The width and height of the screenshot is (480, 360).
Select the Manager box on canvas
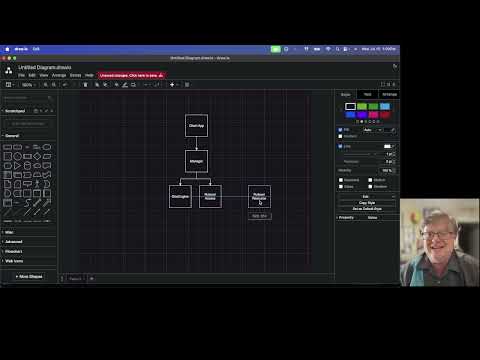pos(196,161)
